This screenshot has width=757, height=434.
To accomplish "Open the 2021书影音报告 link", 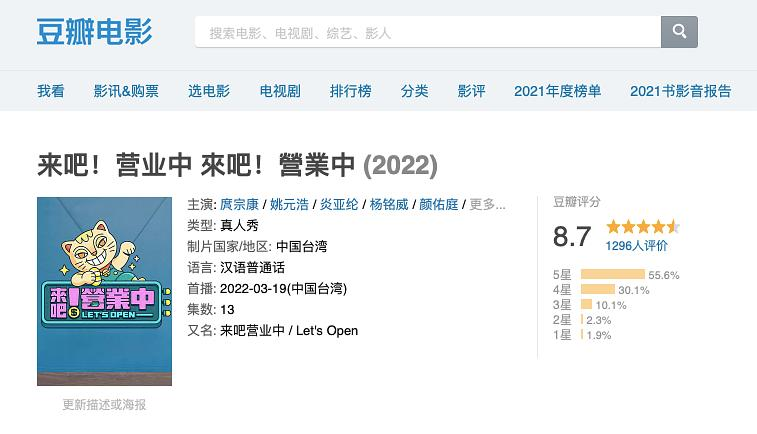I will coord(680,91).
